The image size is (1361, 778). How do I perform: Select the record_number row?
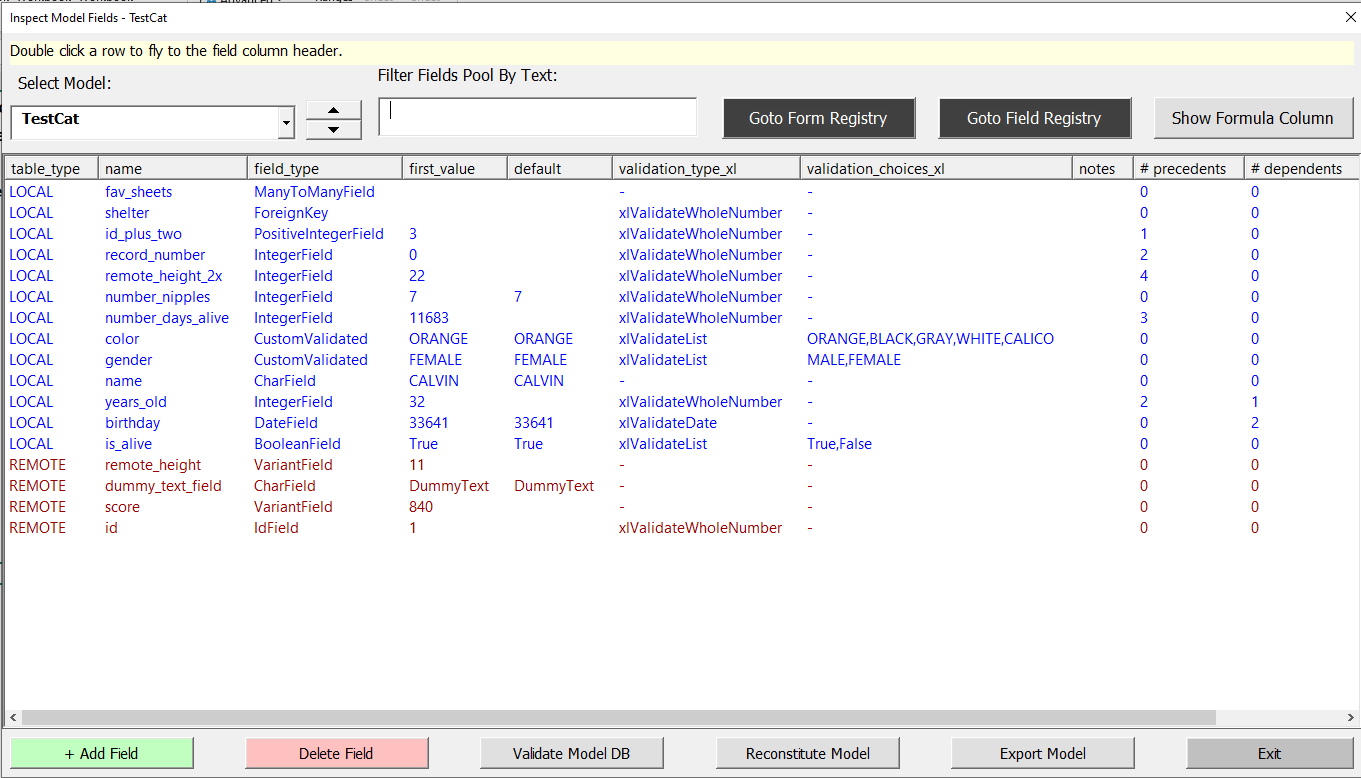click(x=680, y=255)
